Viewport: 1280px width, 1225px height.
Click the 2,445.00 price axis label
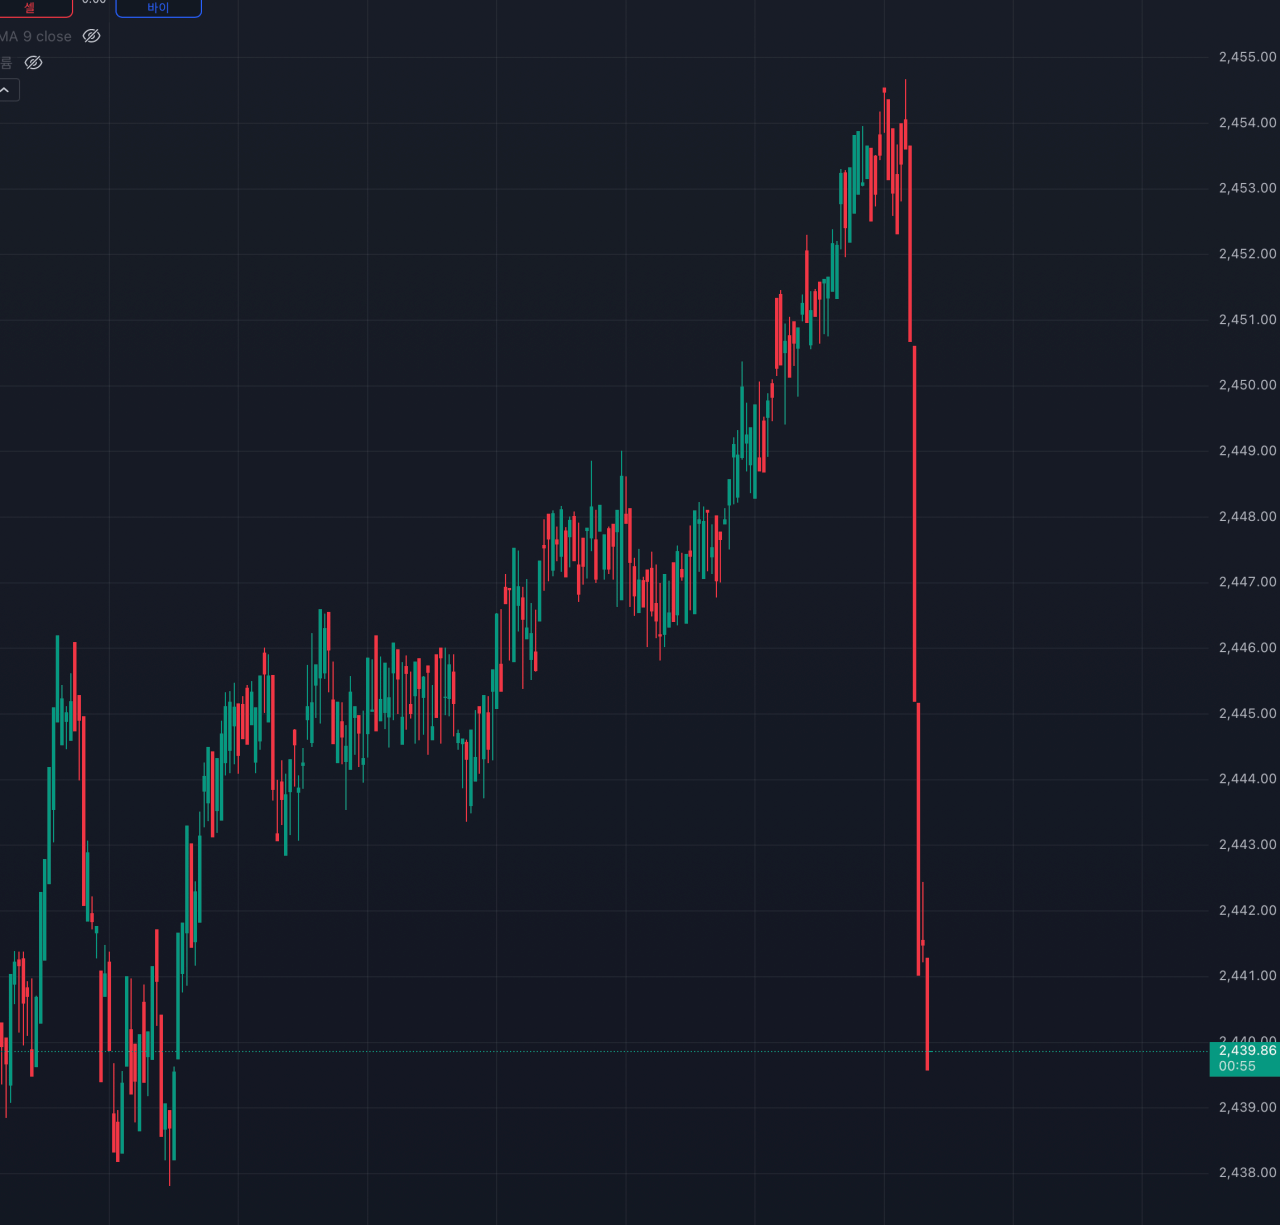[1247, 714]
